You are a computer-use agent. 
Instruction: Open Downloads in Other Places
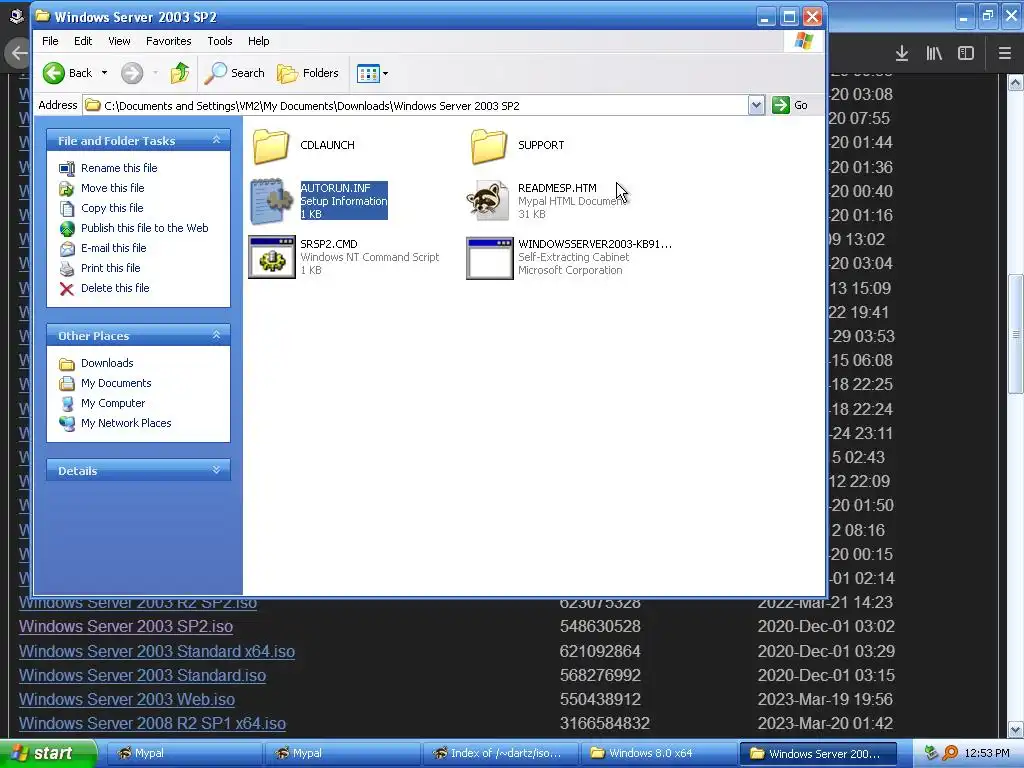(106, 363)
